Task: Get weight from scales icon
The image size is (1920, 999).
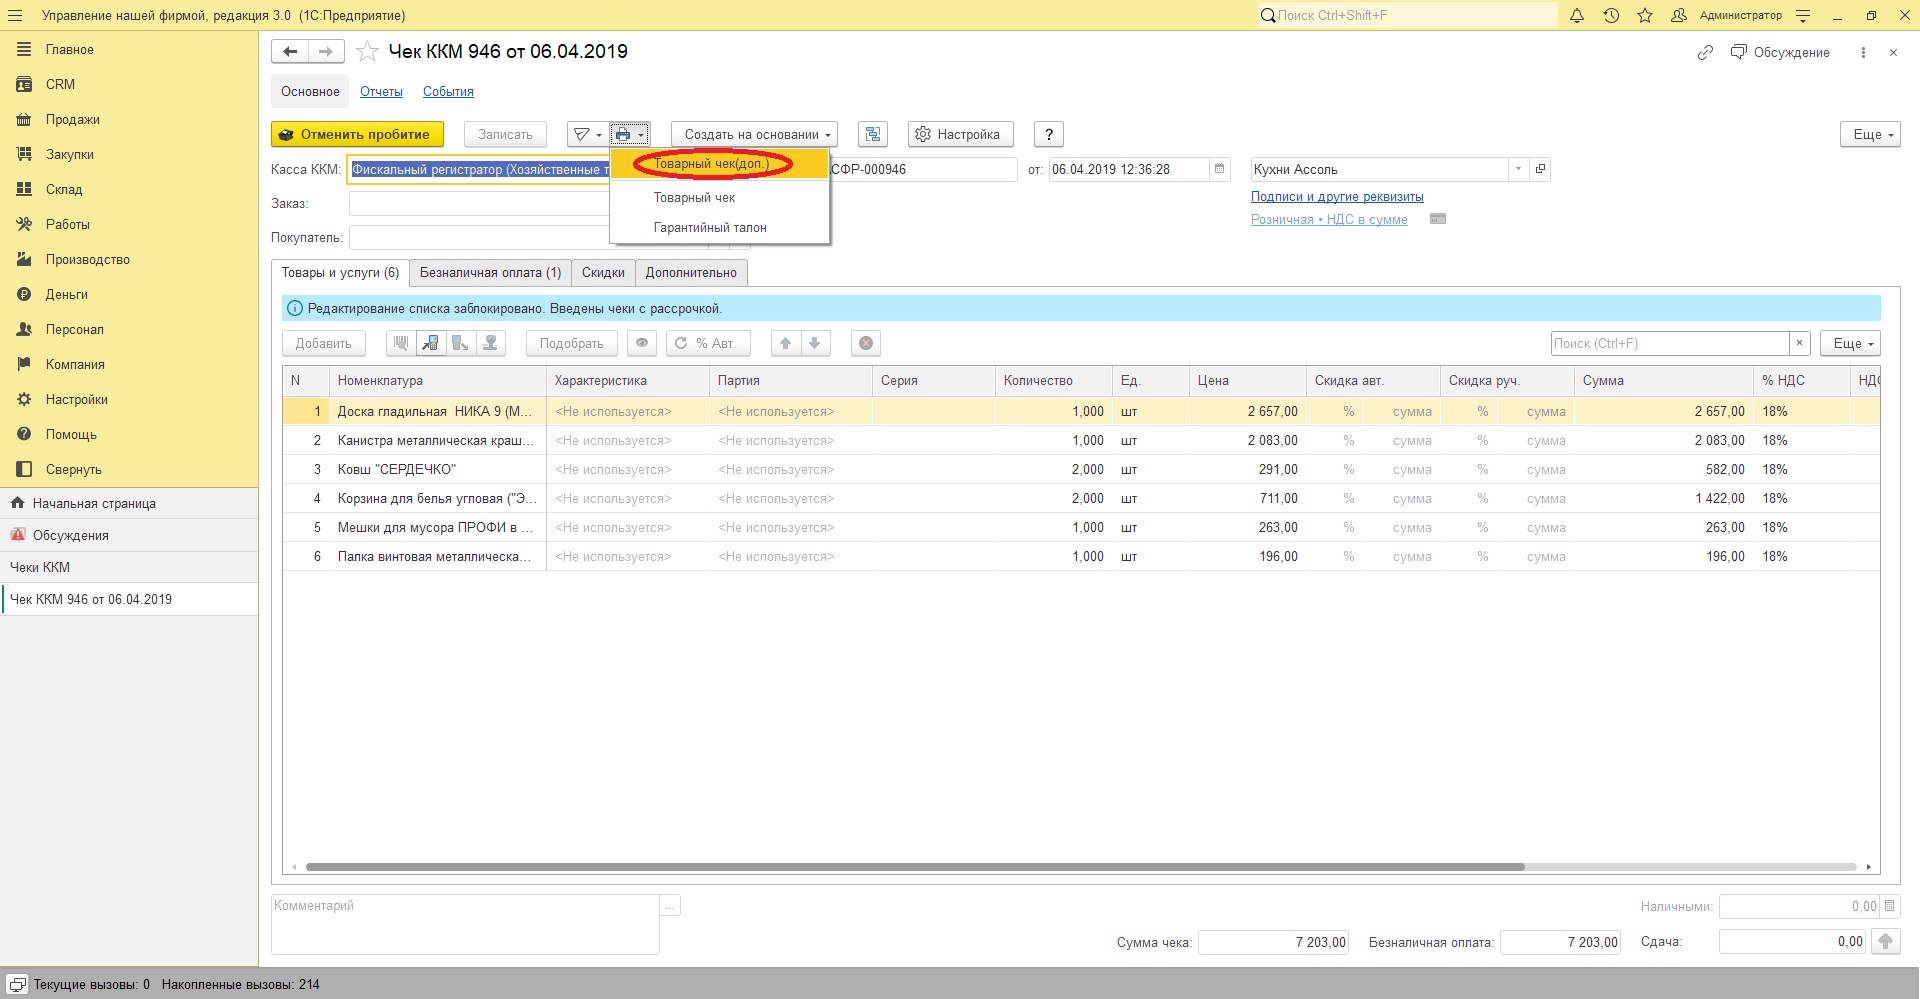Action: pos(491,343)
